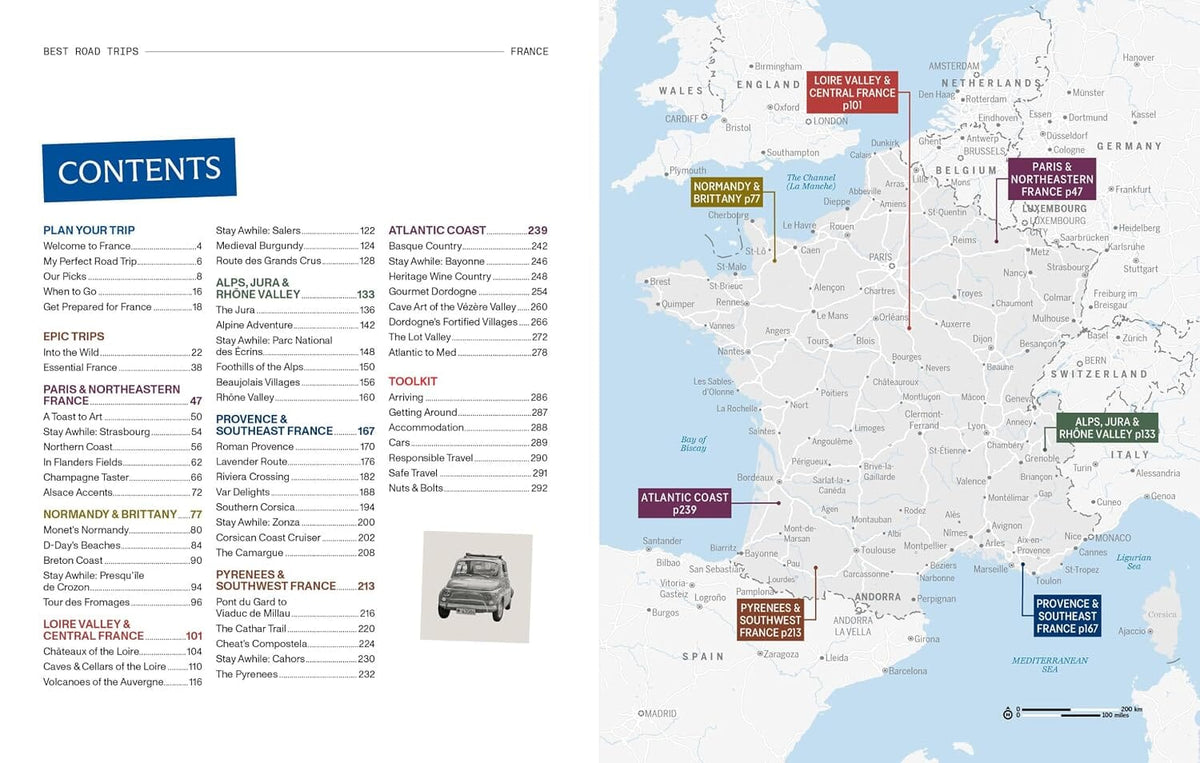Open the 'Alsace Accents' entry

(123, 493)
